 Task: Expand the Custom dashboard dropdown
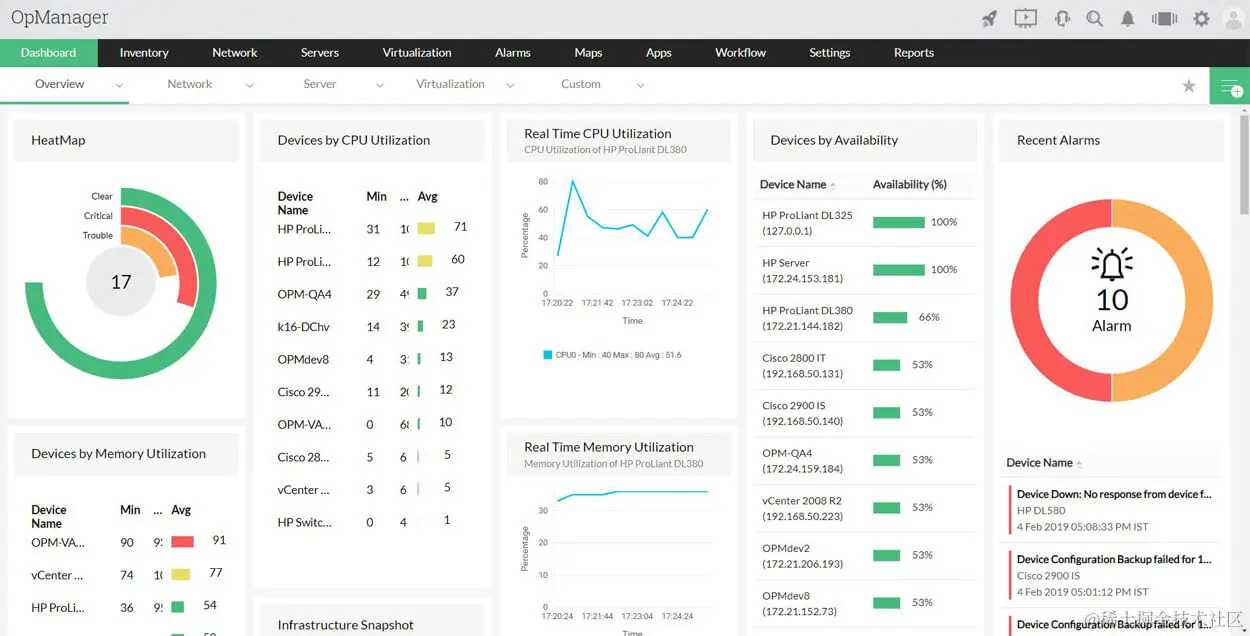[x=639, y=86]
